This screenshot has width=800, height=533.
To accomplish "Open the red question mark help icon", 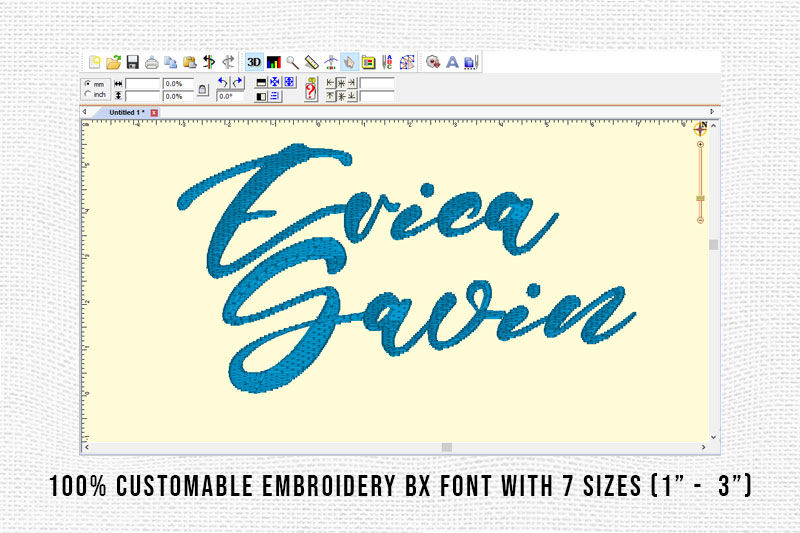I will click(x=311, y=90).
